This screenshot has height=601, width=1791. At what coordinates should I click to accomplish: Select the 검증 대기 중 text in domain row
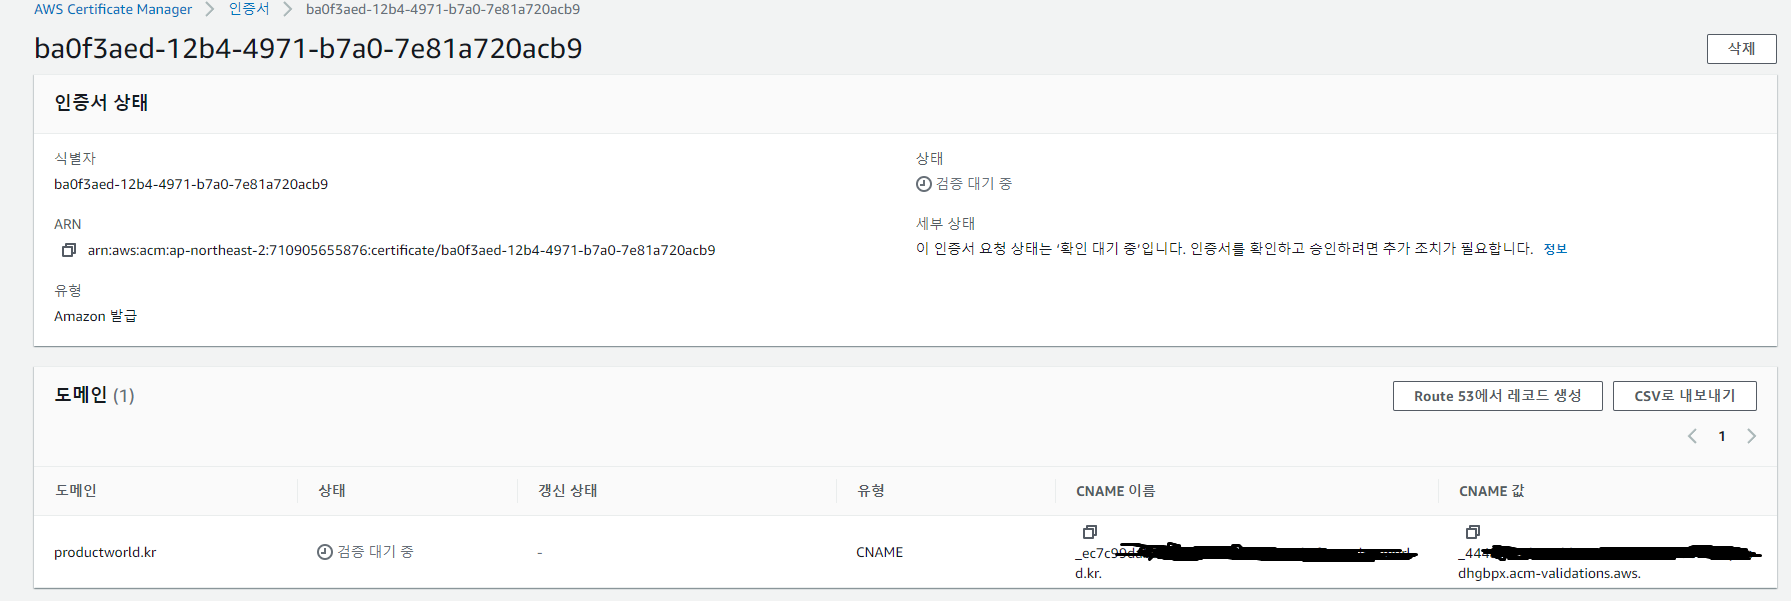375,552
